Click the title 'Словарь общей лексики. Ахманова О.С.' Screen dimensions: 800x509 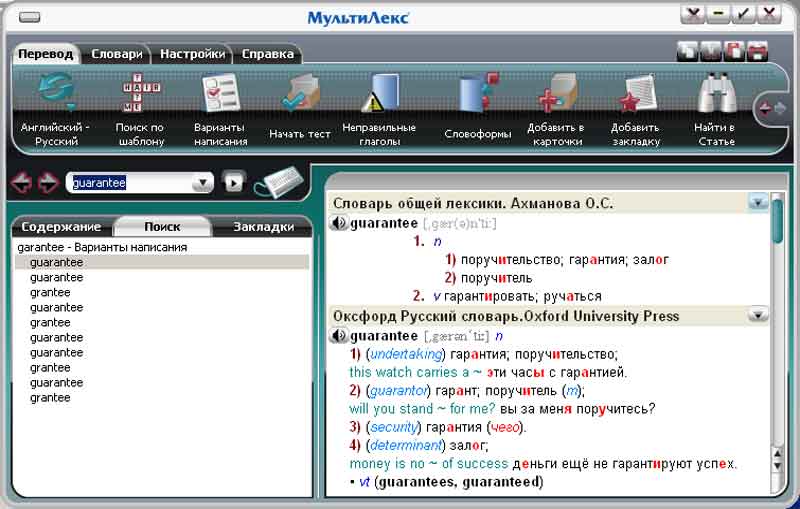coord(473,203)
